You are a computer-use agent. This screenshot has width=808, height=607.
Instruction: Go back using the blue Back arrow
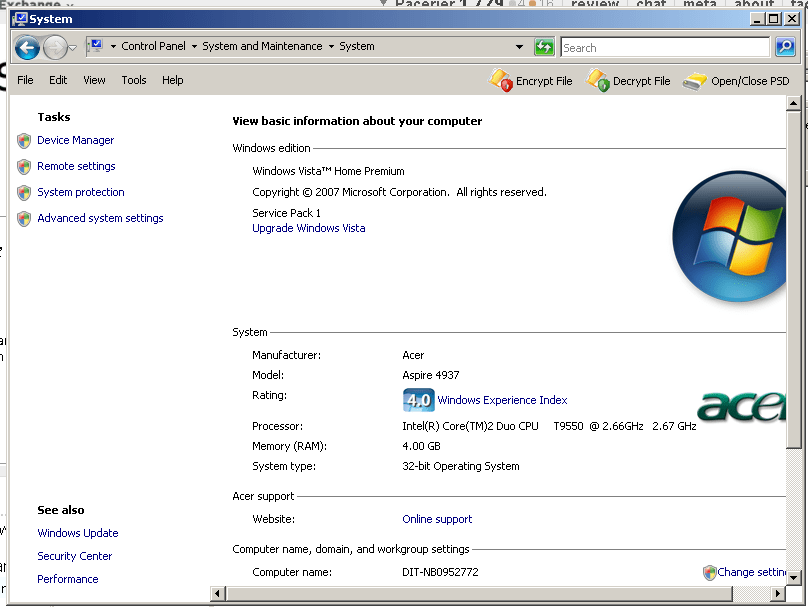(x=27, y=47)
